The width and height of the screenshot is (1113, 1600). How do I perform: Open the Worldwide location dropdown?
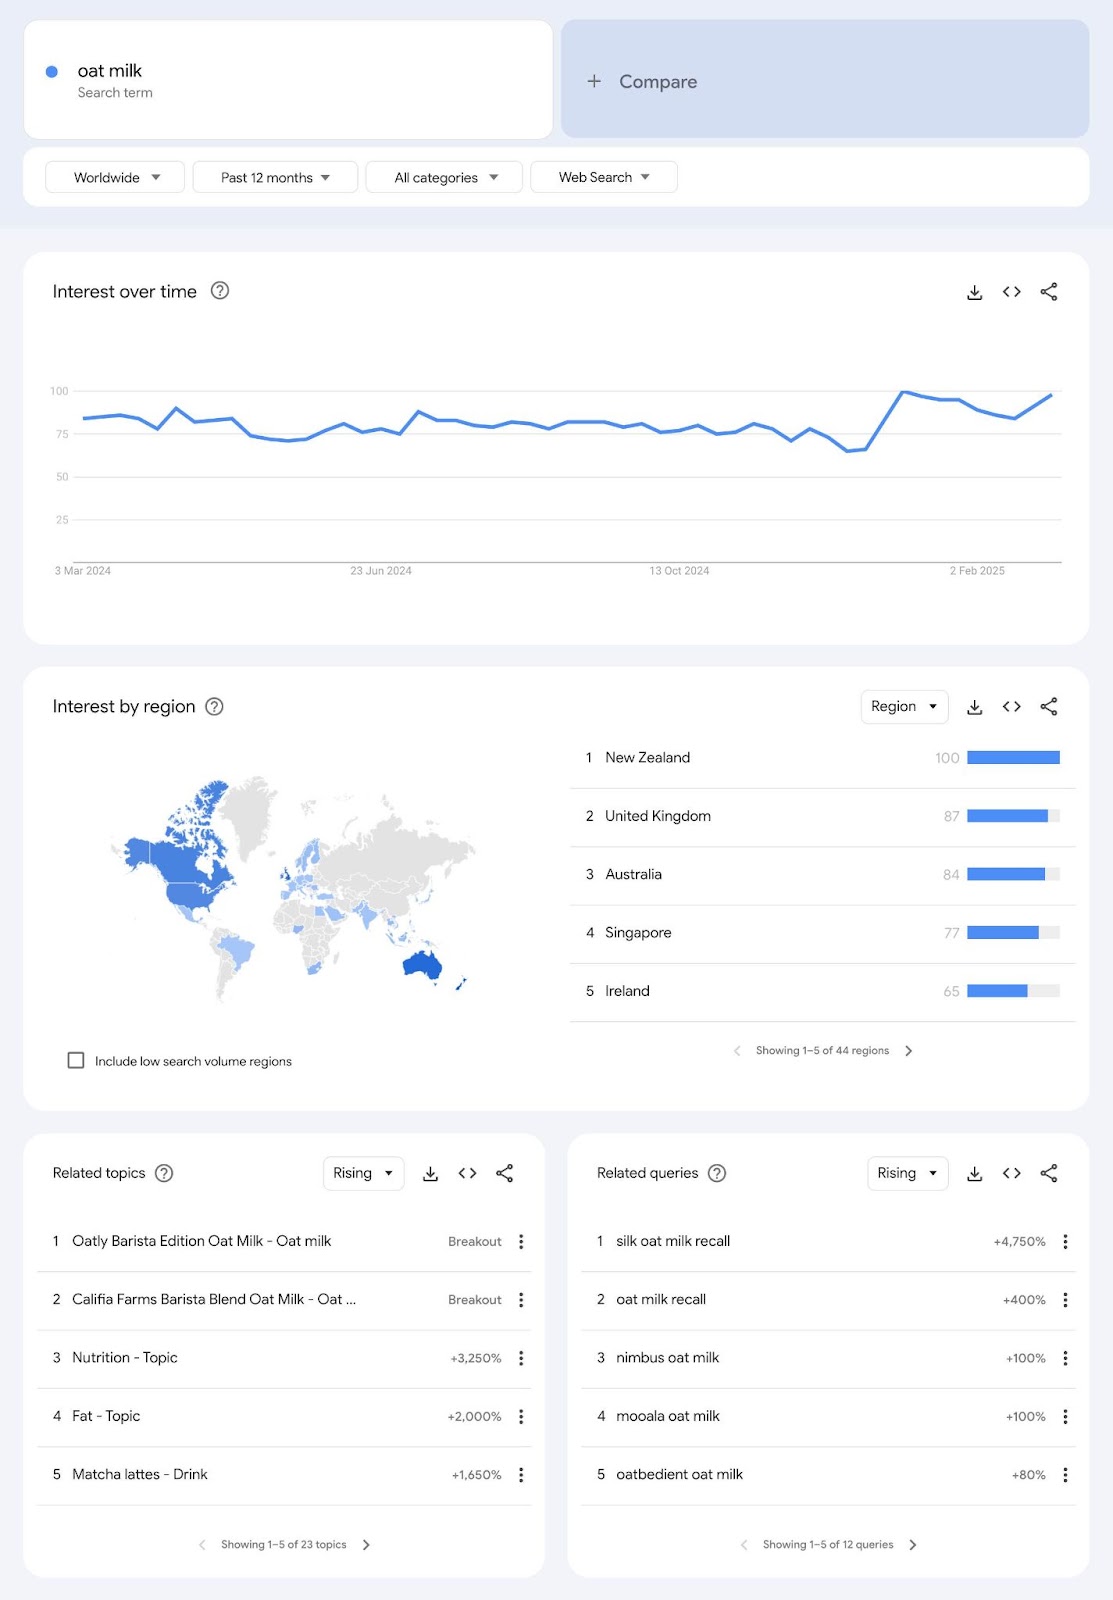coord(114,177)
